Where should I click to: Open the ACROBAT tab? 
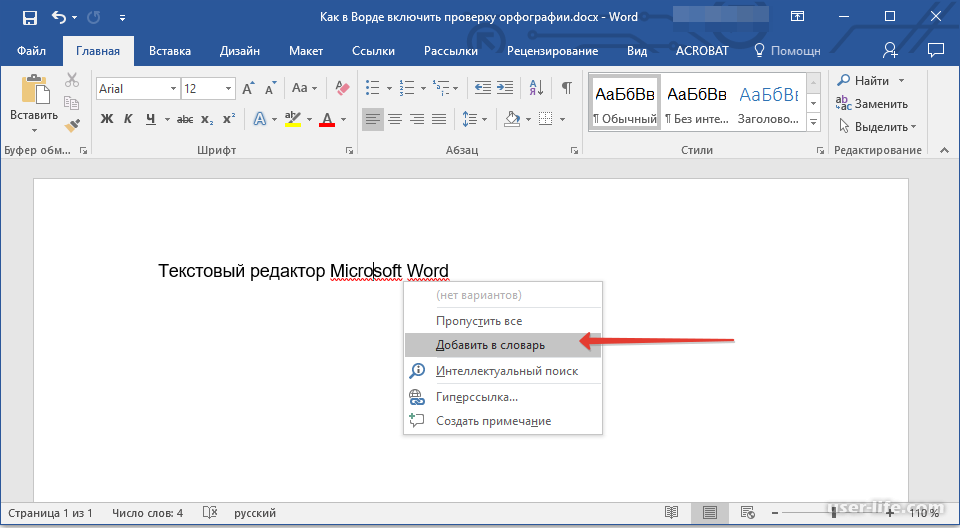pyautogui.click(x=702, y=51)
